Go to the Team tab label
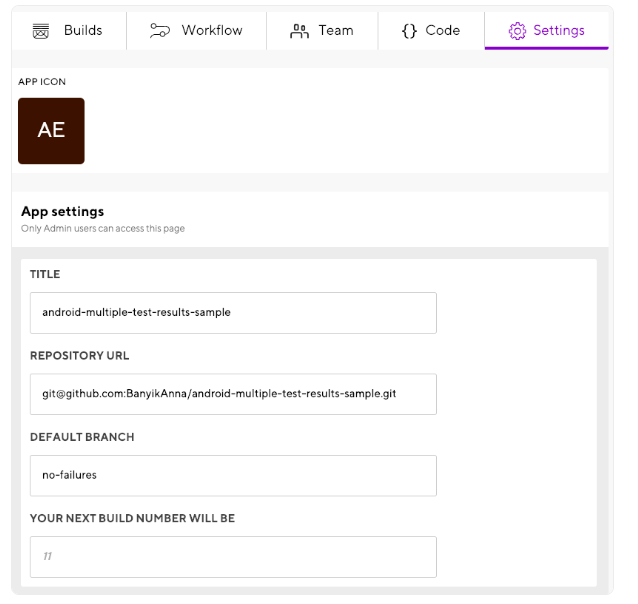This screenshot has height=604, width=638. [x=336, y=31]
